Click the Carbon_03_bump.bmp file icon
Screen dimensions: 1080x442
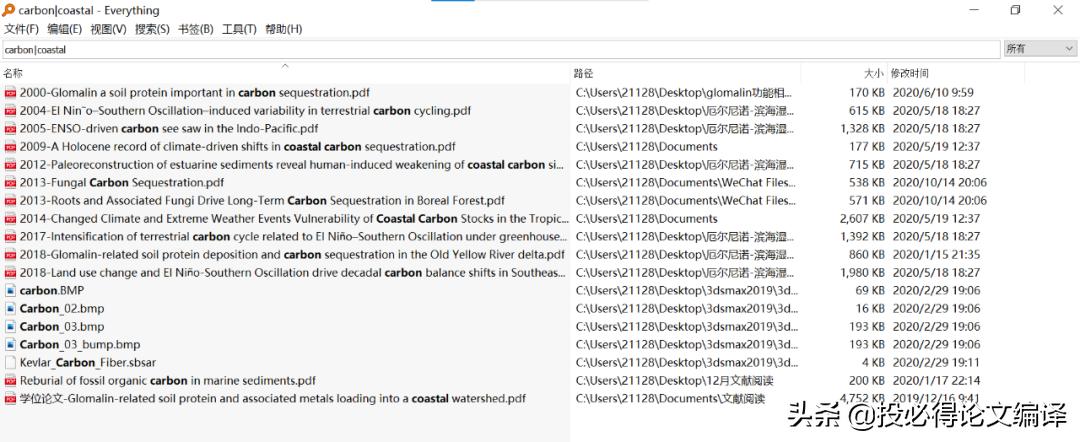coord(10,345)
